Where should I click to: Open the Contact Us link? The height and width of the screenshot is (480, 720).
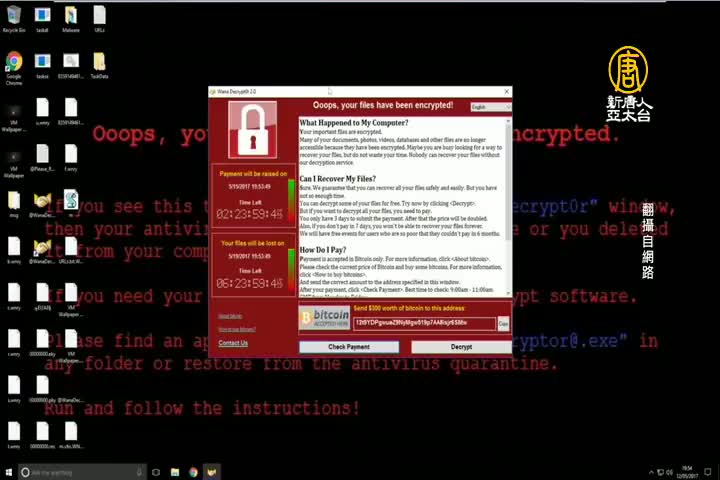tap(233, 343)
